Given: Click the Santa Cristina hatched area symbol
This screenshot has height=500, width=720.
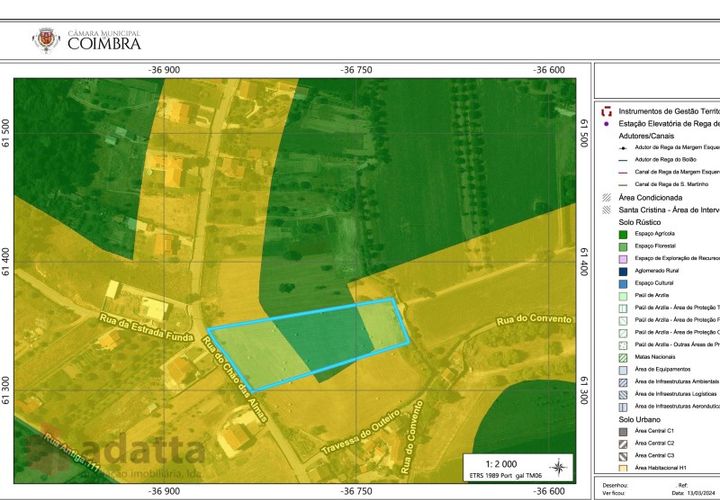Looking at the screenshot, I should pos(607,210).
